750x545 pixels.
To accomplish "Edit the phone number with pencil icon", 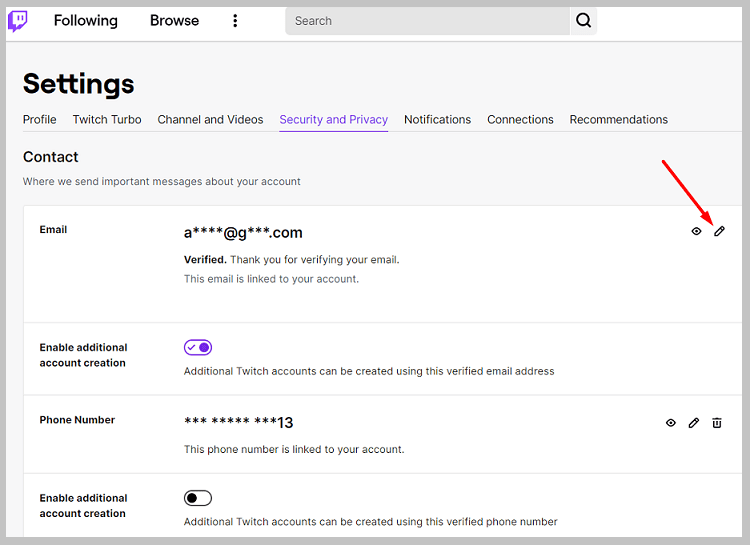I will [694, 423].
